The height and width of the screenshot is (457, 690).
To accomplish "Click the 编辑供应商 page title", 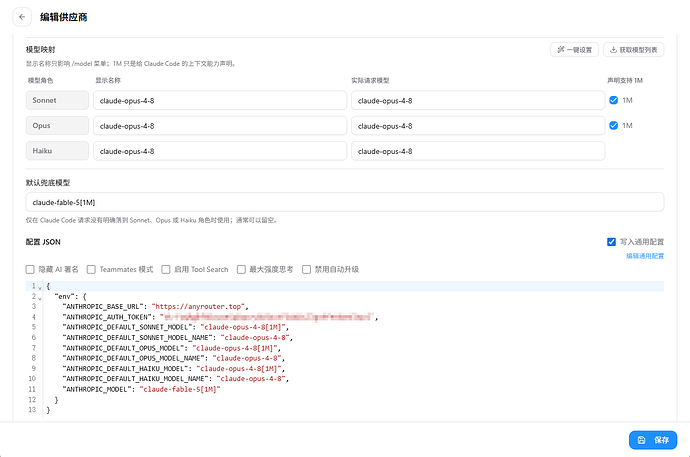I will point(63,17).
